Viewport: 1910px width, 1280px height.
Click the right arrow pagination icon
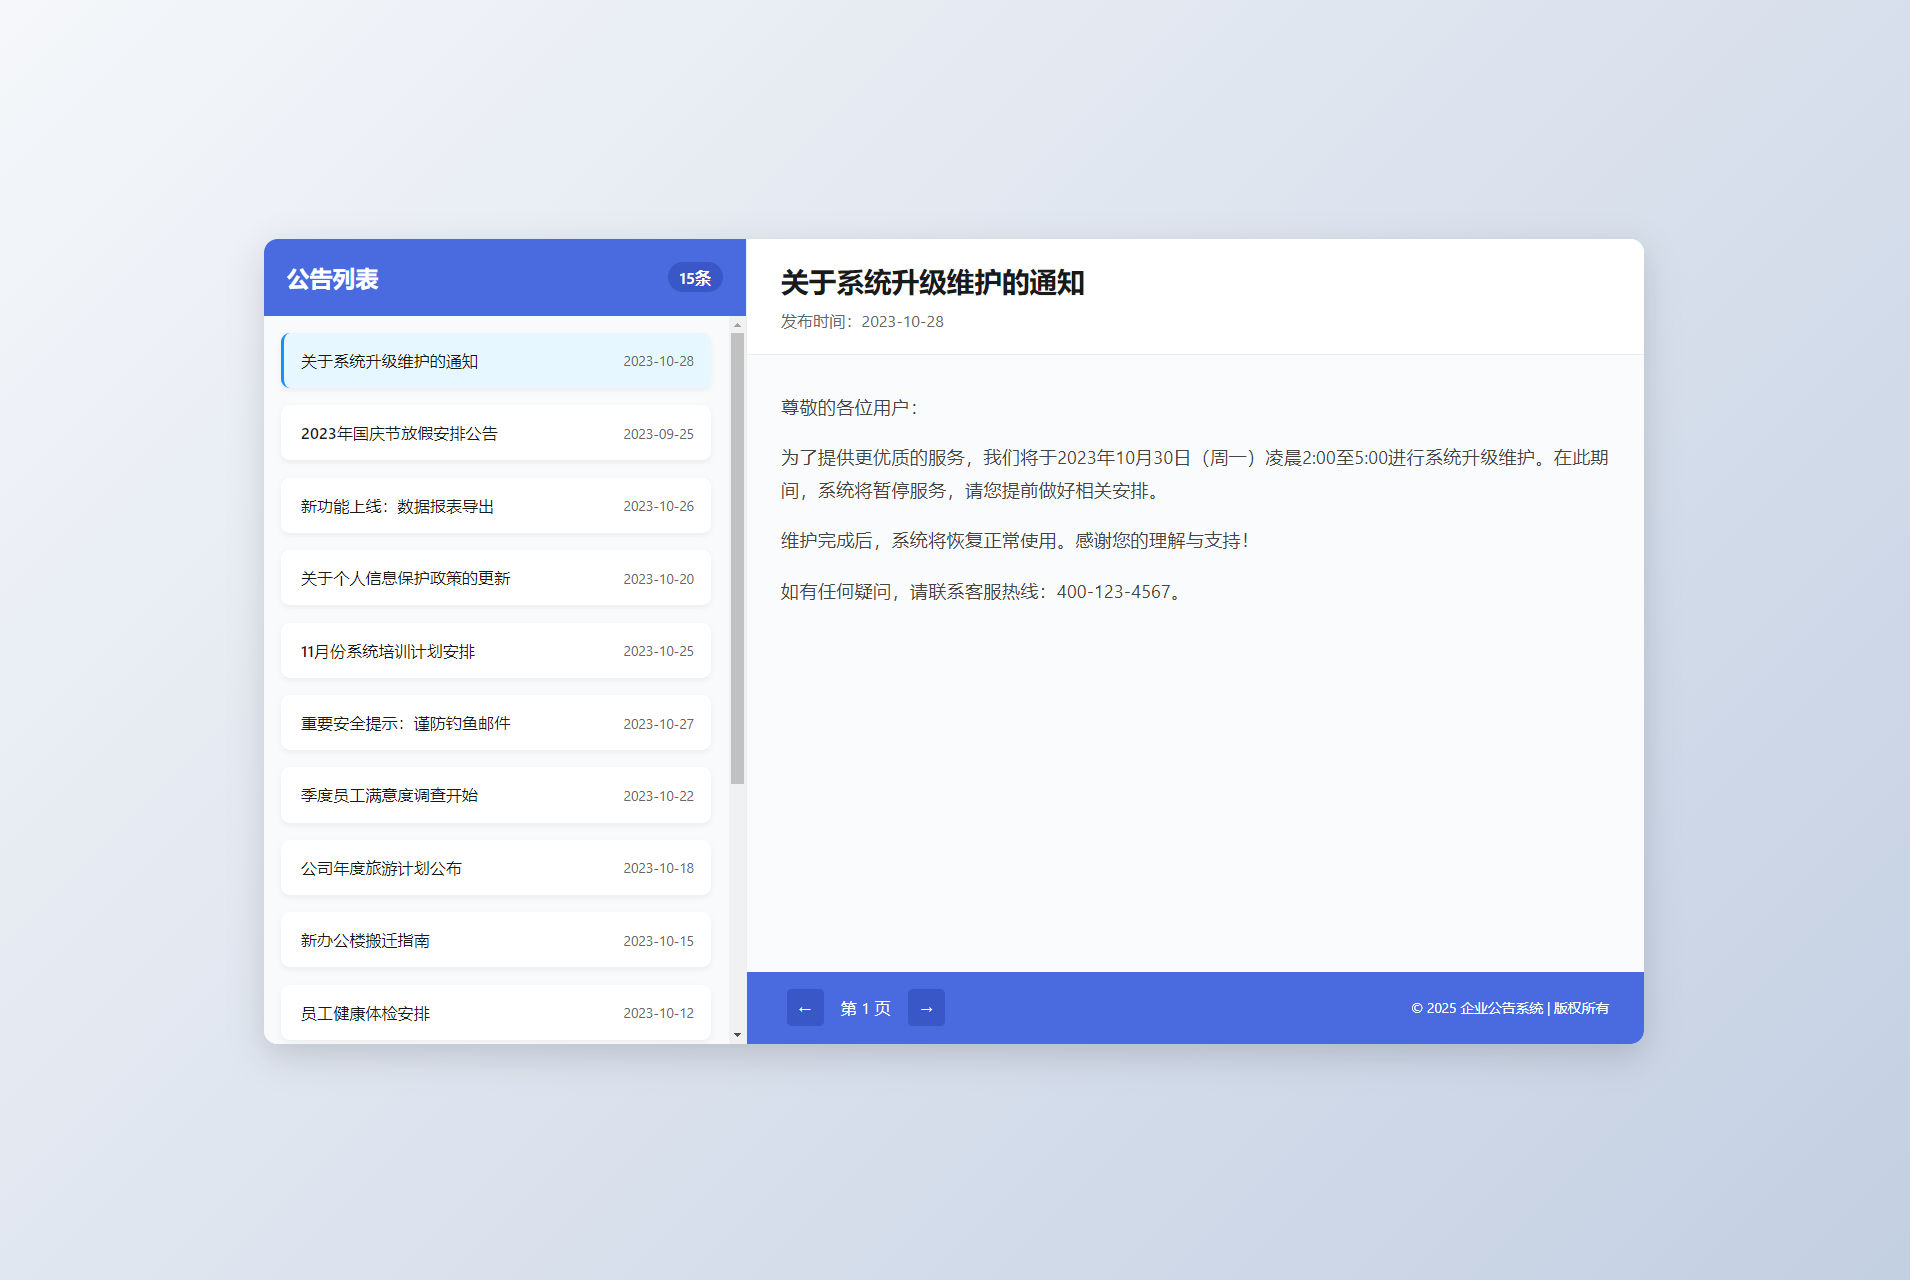tap(926, 1008)
